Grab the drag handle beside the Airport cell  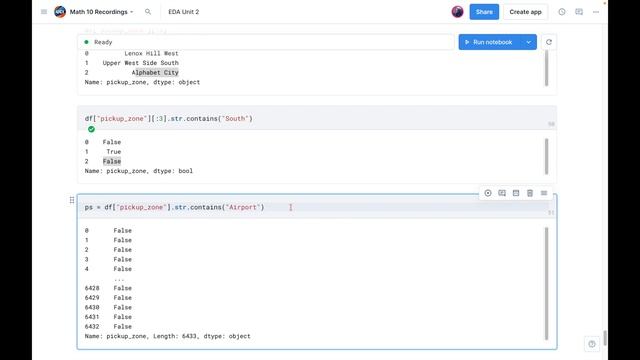pos(72,200)
